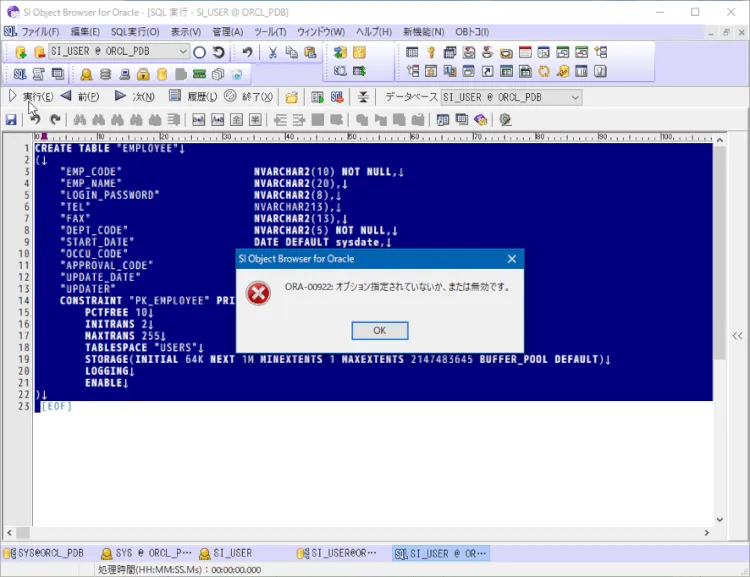Click the undo icon in top toolbar

tap(247, 52)
